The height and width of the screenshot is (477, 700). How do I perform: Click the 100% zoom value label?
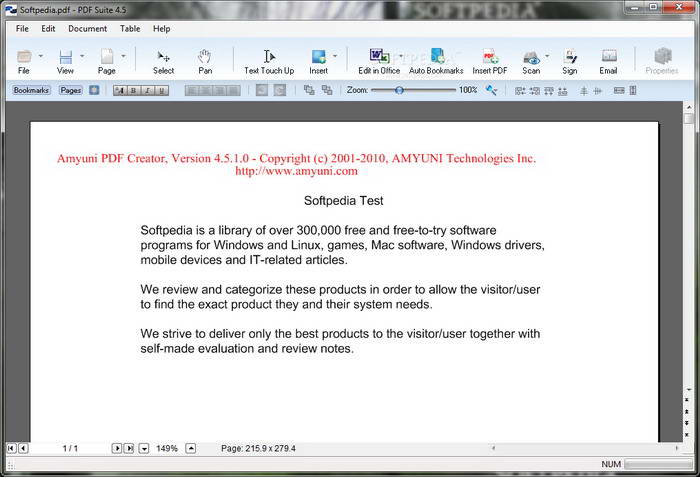pos(468,90)
